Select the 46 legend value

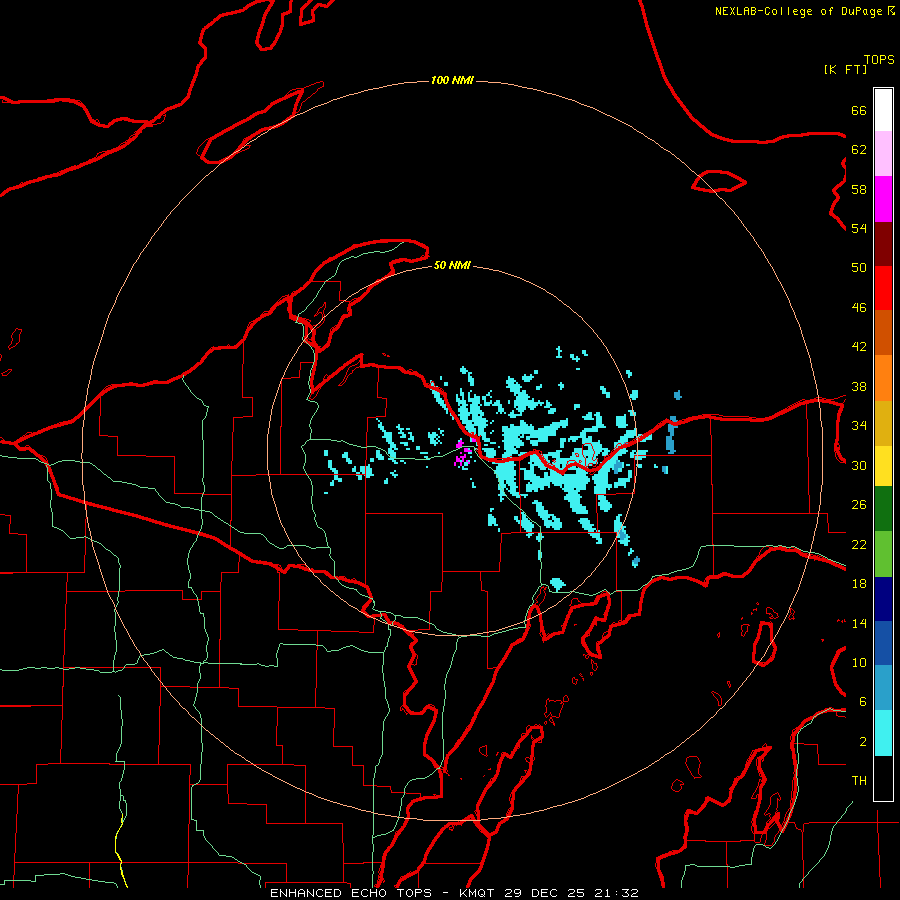(859, 308)
